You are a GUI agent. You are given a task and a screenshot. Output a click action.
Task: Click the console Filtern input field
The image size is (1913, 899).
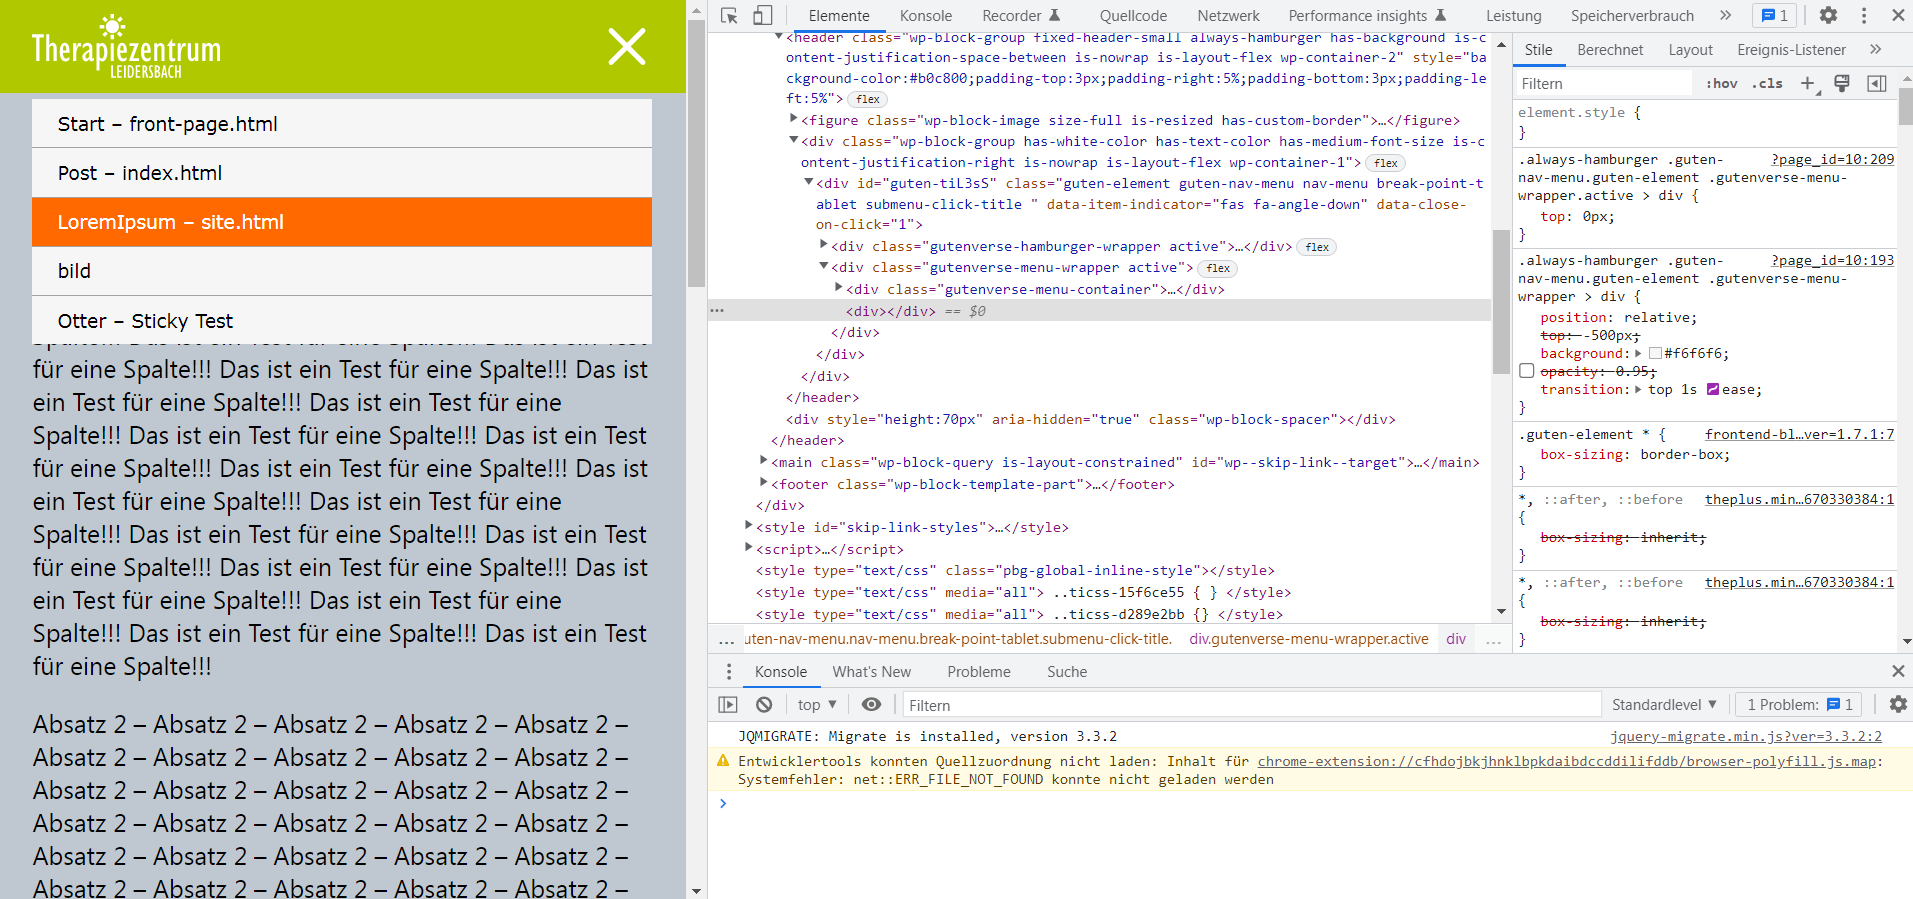(x=1251, y=704)
